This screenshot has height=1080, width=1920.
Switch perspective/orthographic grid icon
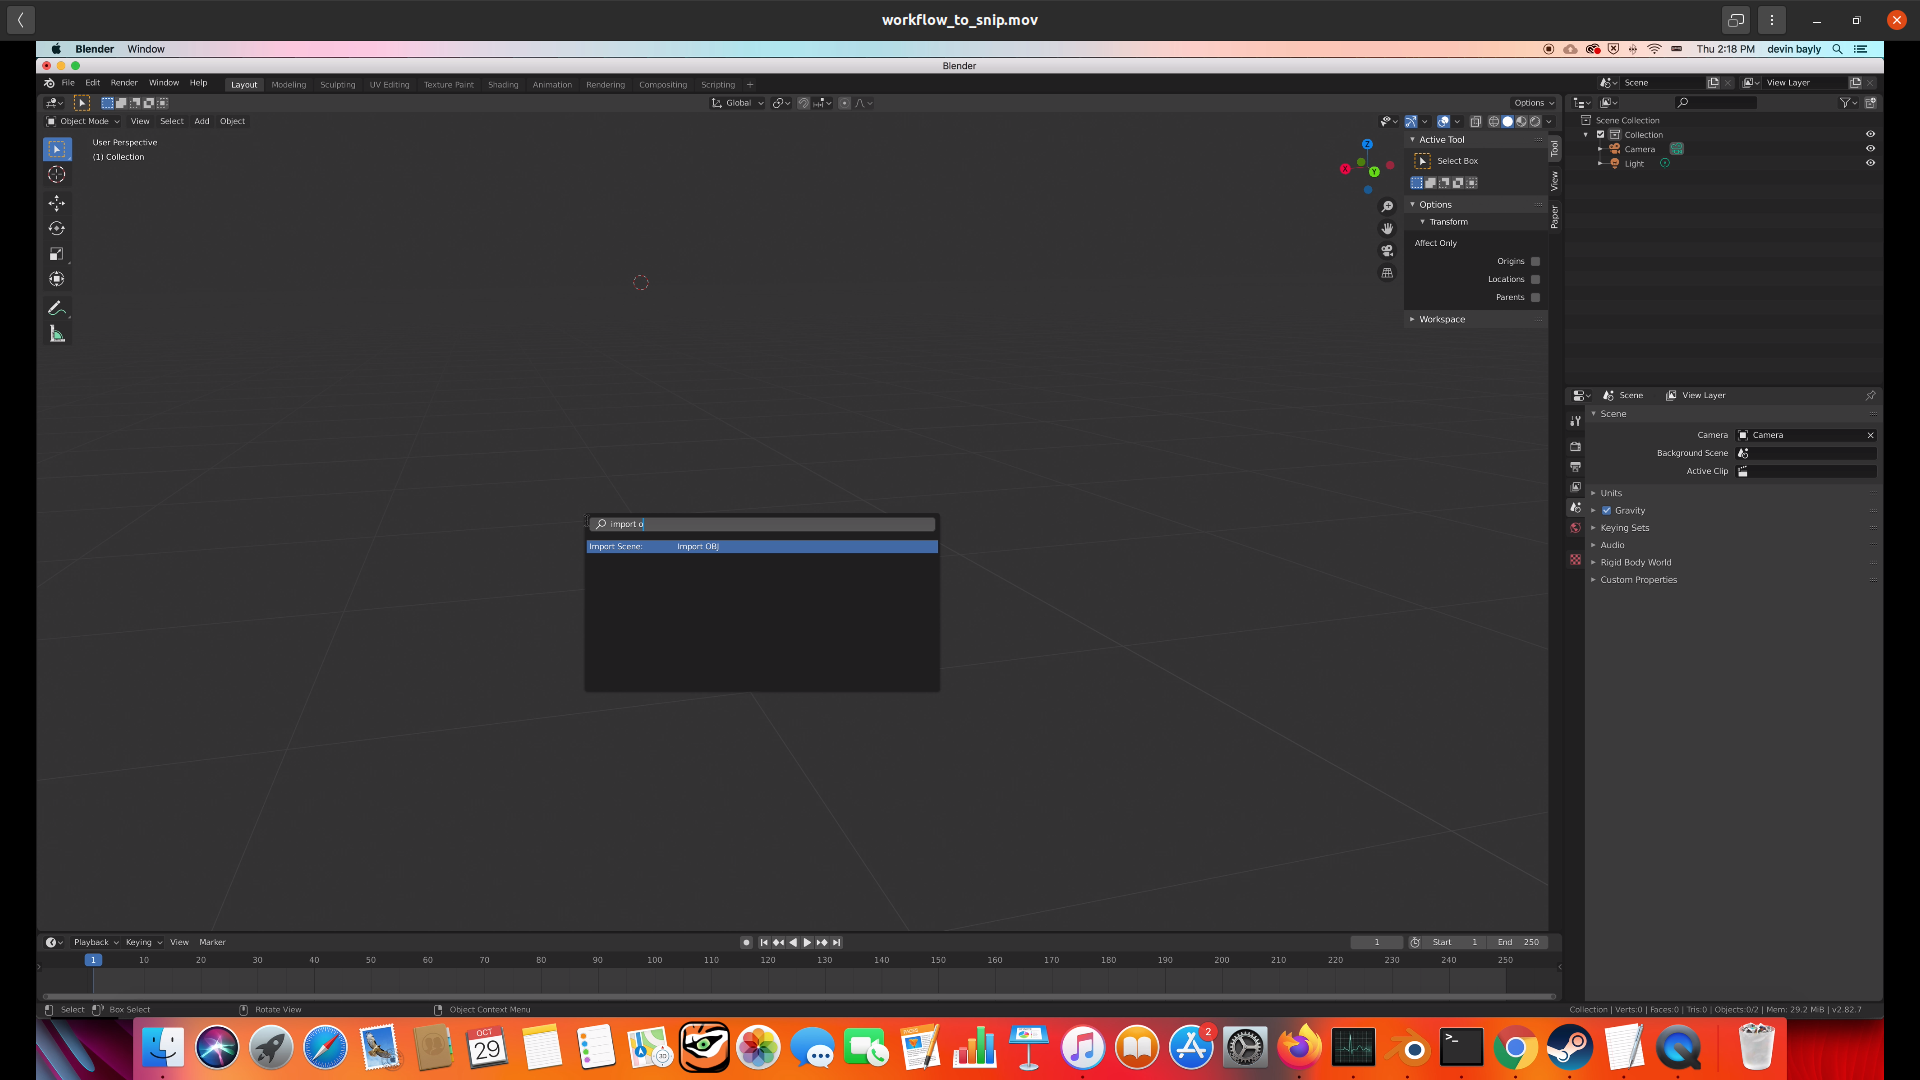click(x=1387, y=273)
